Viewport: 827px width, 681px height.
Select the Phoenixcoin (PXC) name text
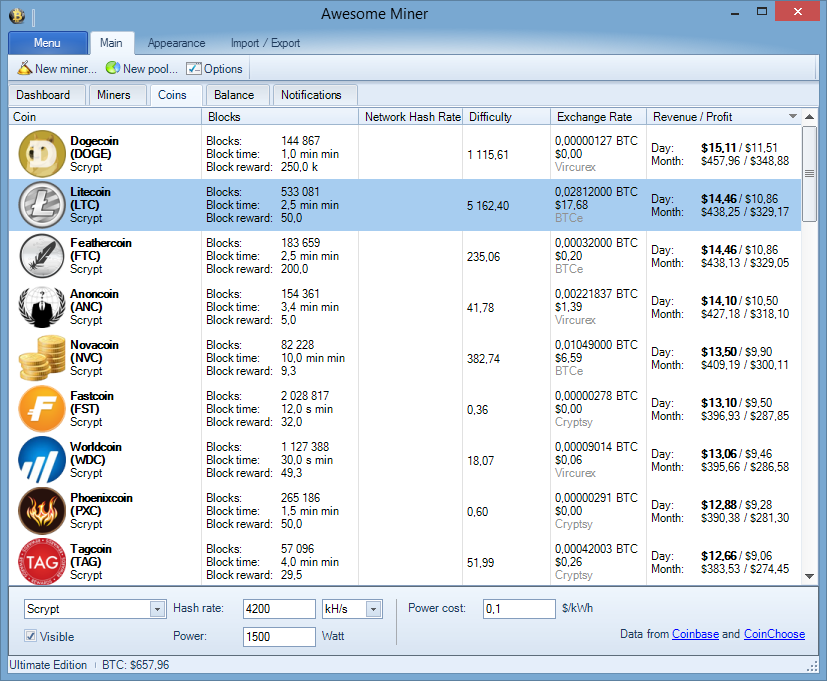(101, 504)
